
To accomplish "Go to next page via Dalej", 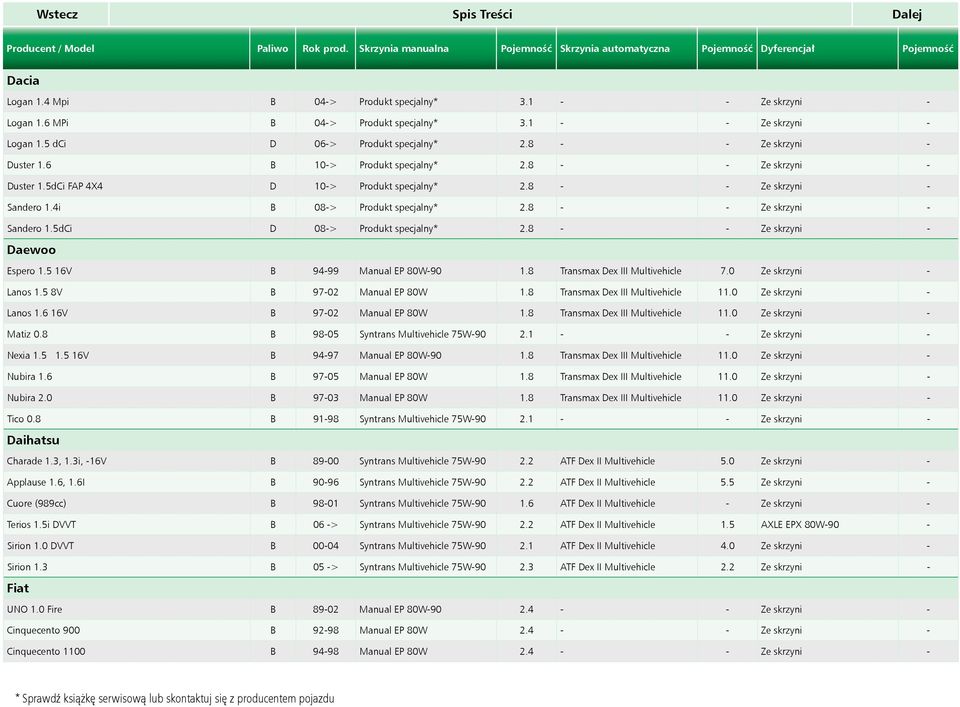I will (x=906, y=14).
